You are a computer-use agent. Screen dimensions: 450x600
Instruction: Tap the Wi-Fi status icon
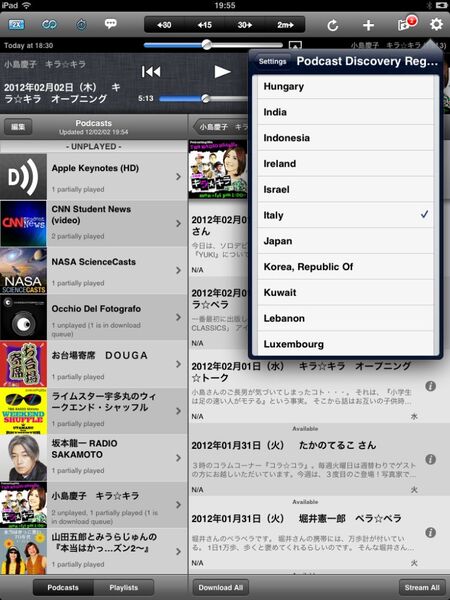tap(26, 5)
